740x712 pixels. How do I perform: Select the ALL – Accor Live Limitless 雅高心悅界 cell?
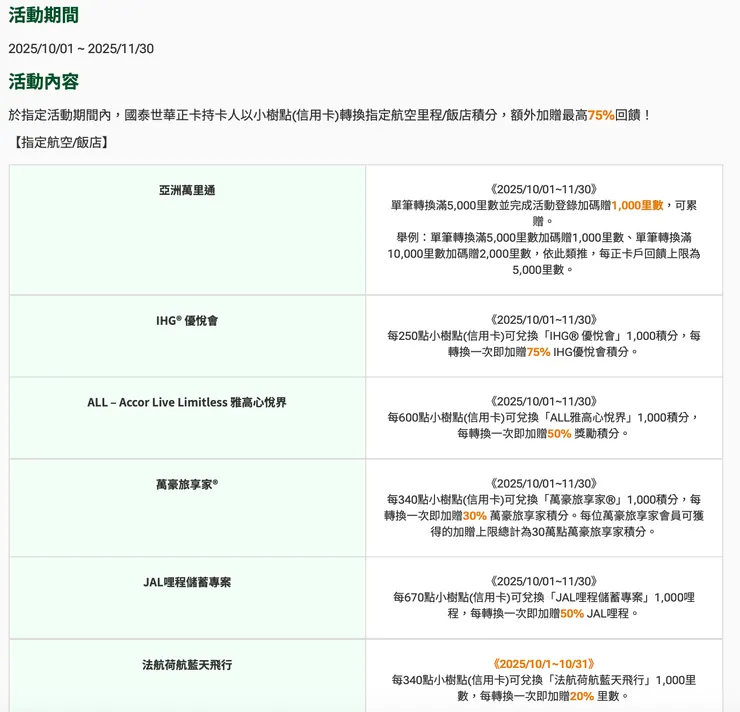click(x=187, y=418)
